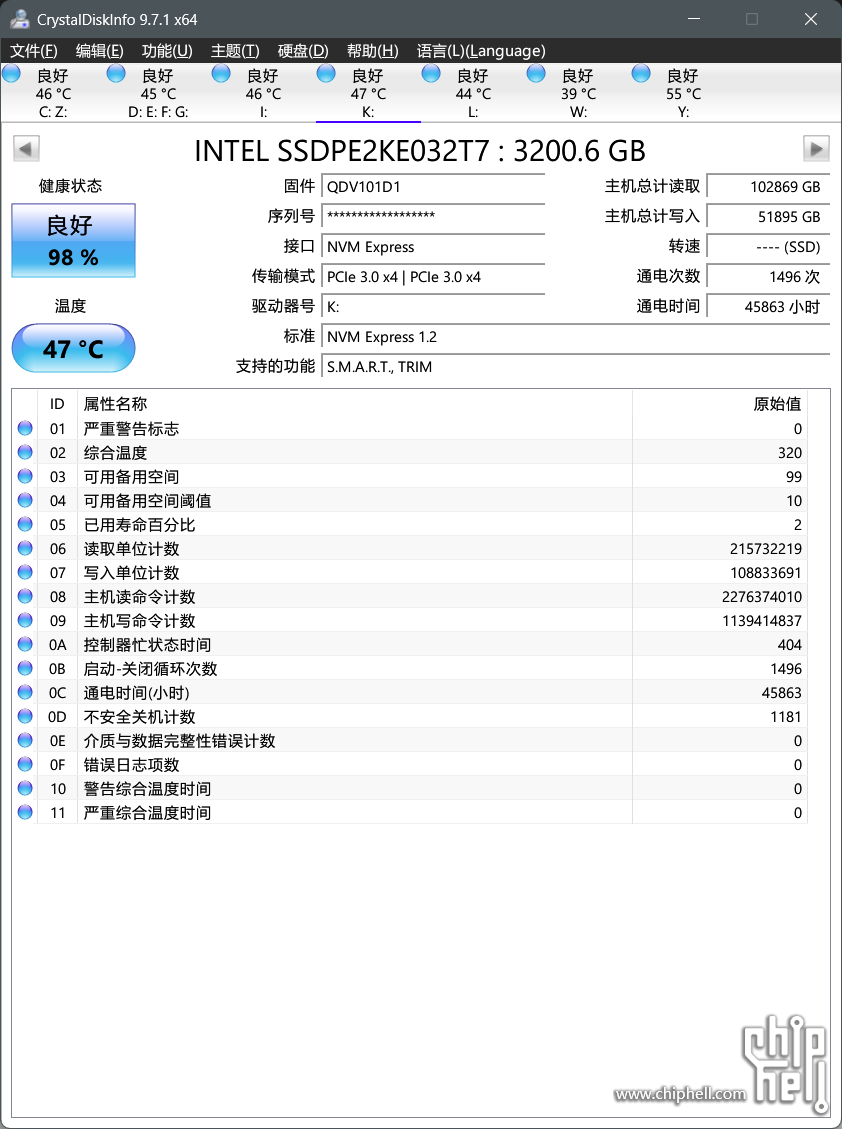Click the next disk right arrow button
The width and height of the screenshot is (842, 1129).
pyautogui.click(x=817, y=149)
